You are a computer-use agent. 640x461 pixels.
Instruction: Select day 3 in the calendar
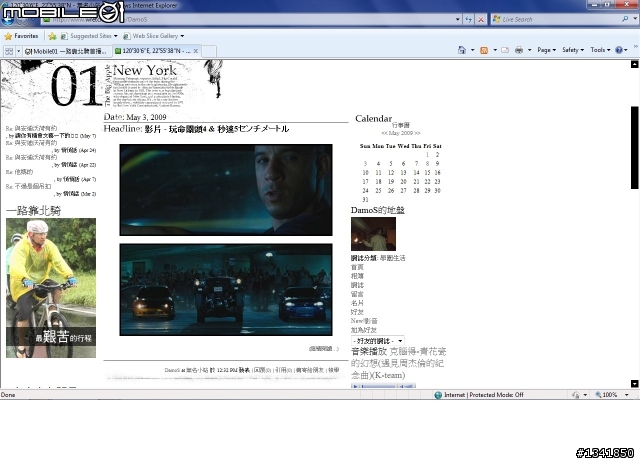(x=365, y=164)
